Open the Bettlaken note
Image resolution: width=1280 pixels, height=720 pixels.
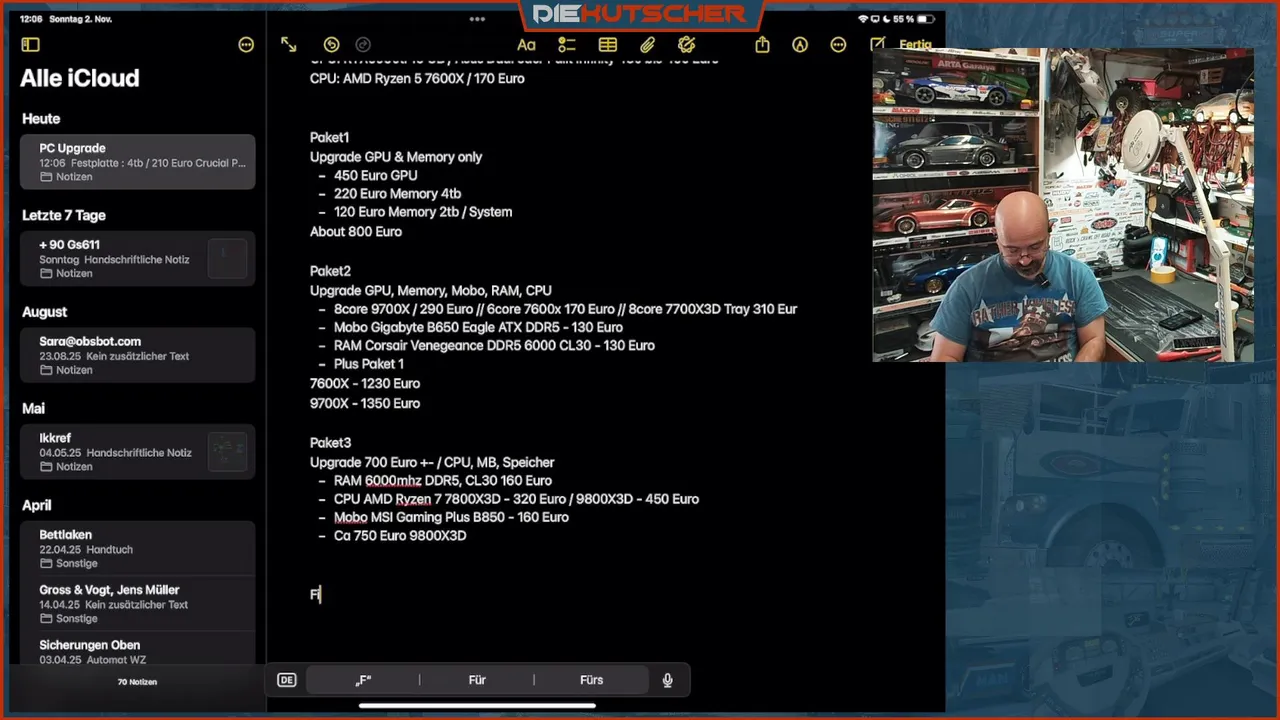[138, 548]
